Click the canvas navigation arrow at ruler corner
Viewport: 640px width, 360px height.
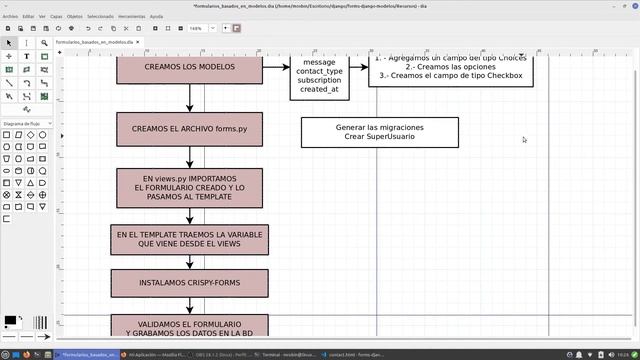click(60, 52)
